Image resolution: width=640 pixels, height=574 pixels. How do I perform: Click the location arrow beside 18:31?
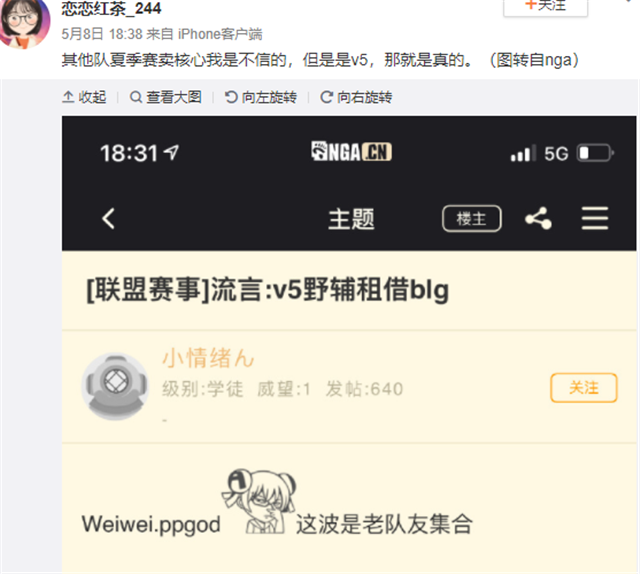pos(171,152)
